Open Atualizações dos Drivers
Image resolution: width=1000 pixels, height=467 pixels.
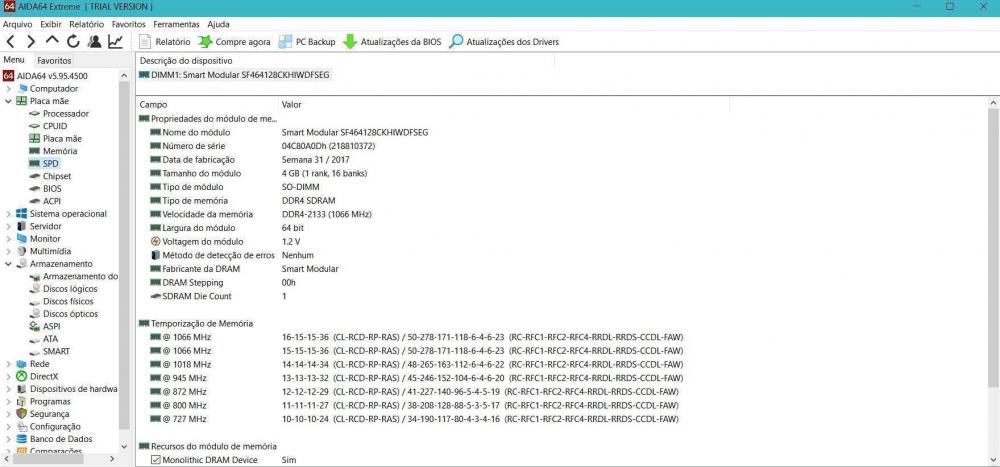(x=504, y=41)
